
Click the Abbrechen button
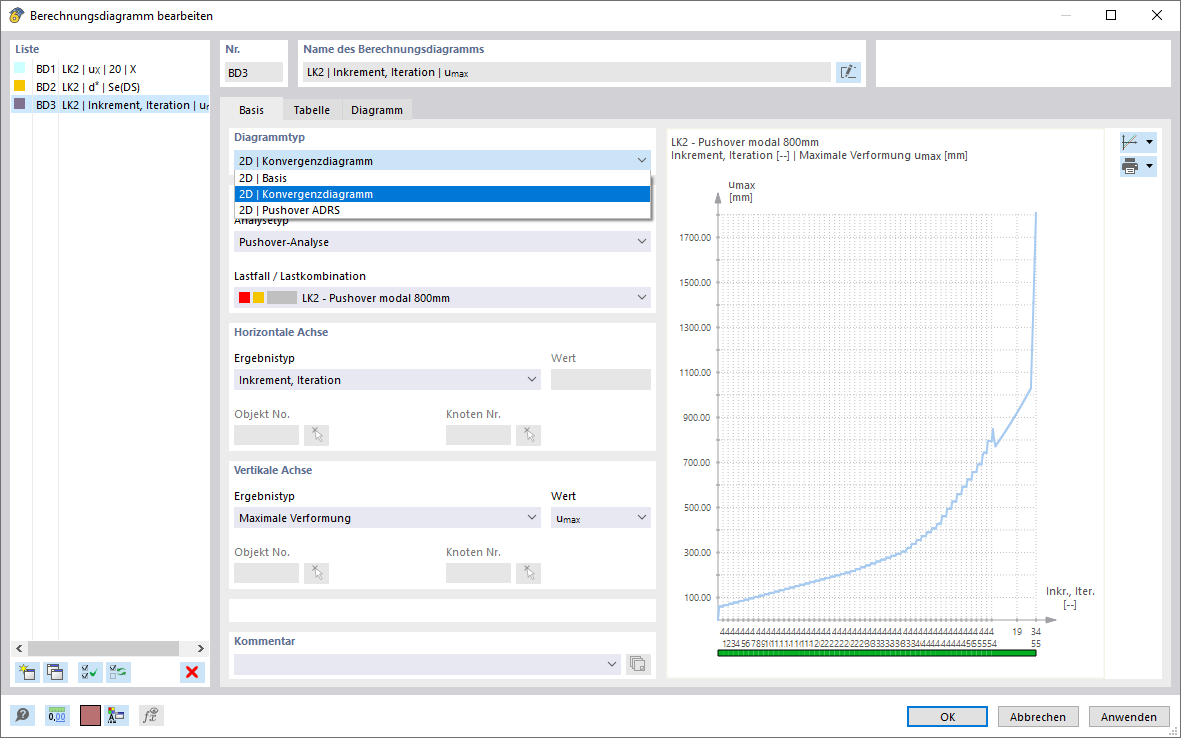(1038, 717)
